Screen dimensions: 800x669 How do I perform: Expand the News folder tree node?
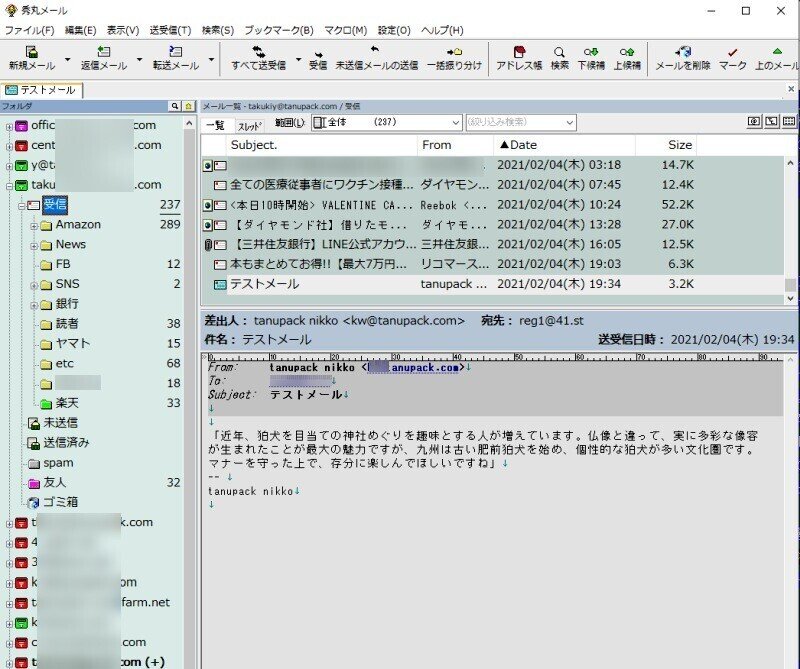coord(34,245)
